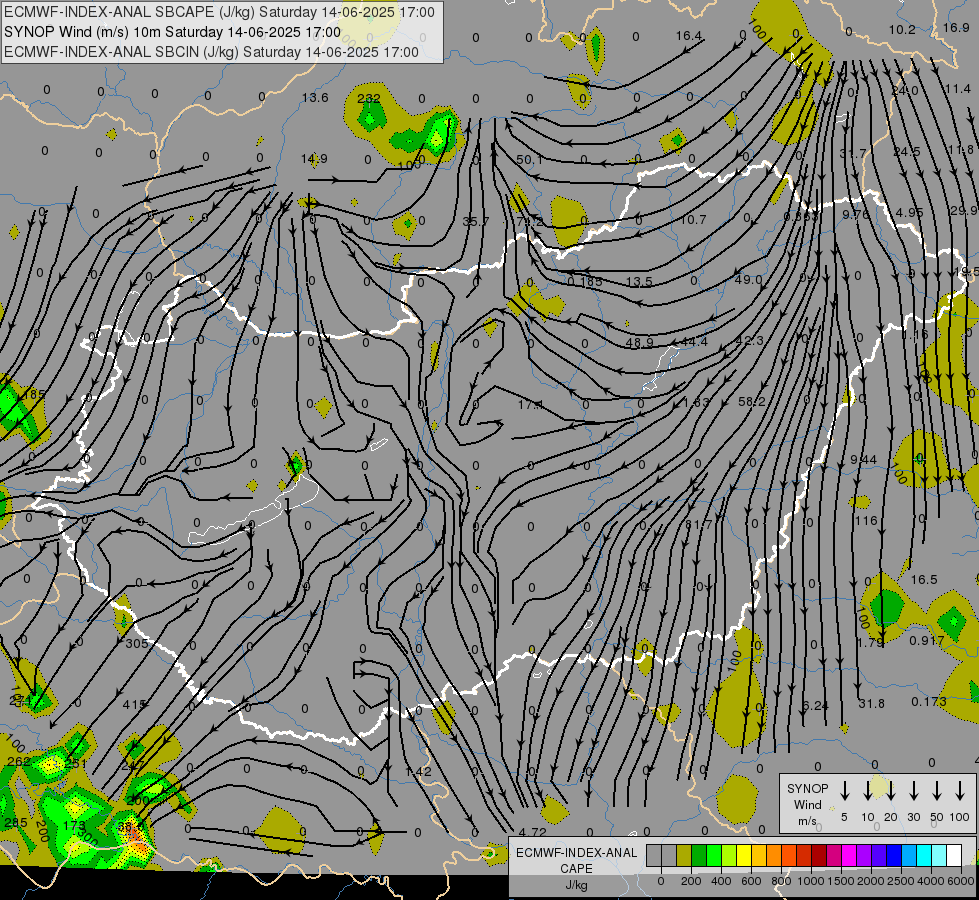Click the map value 31.8
979x900 pixels.
click(x=871, y=703)
